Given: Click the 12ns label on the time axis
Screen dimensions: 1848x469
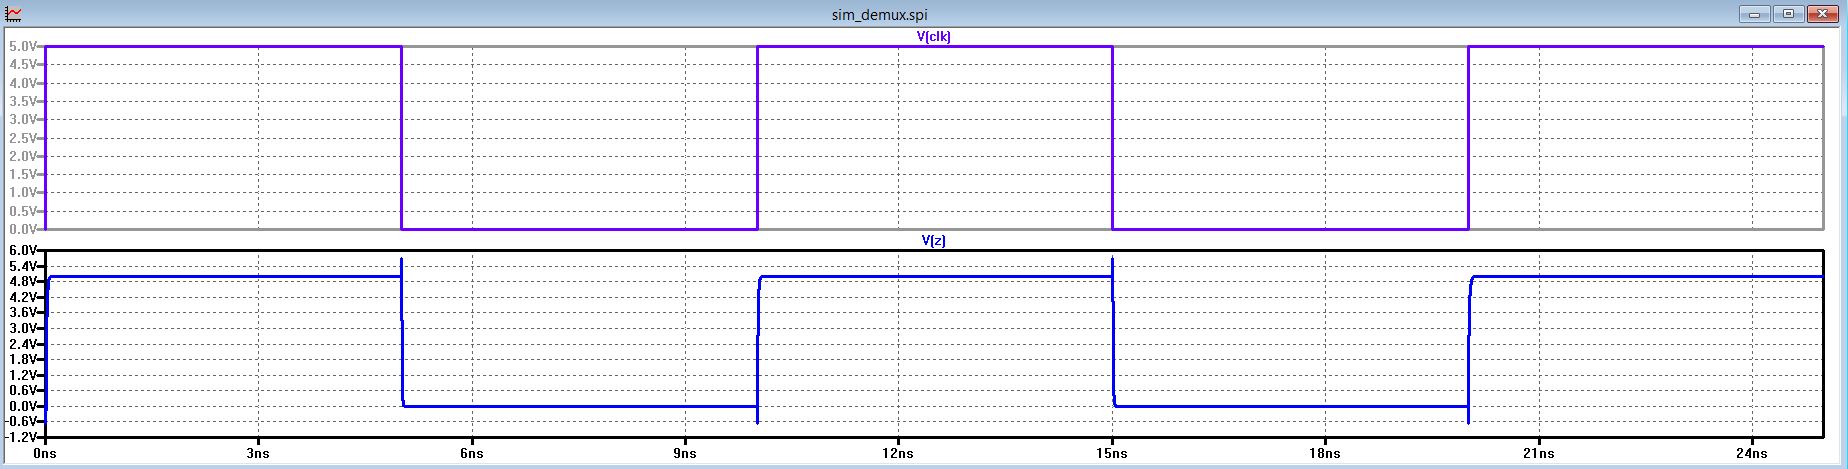Looking at the screenshot, I should point(898,453).
